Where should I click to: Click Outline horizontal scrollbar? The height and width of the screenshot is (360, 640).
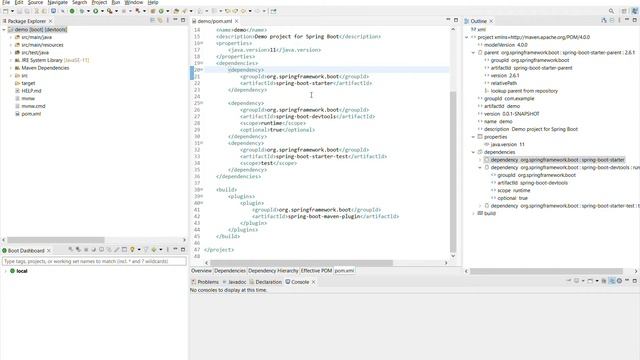click(x=546, y=271)
